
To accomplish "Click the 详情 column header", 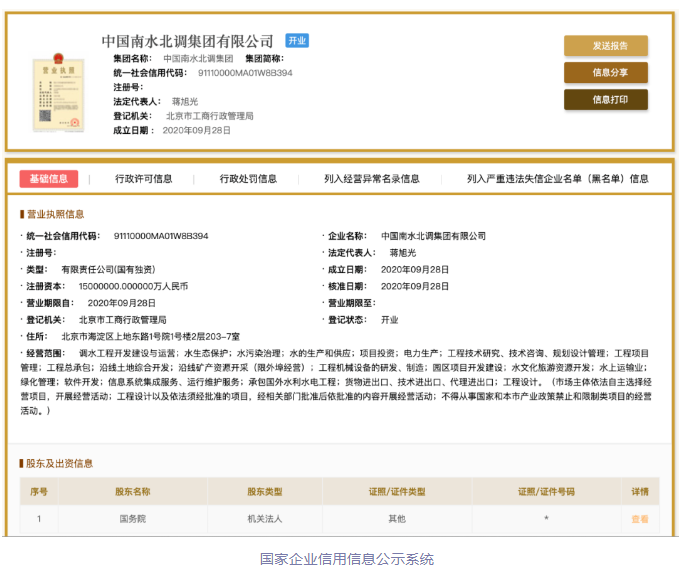I will pyautogui.click(x=640, y=492).
